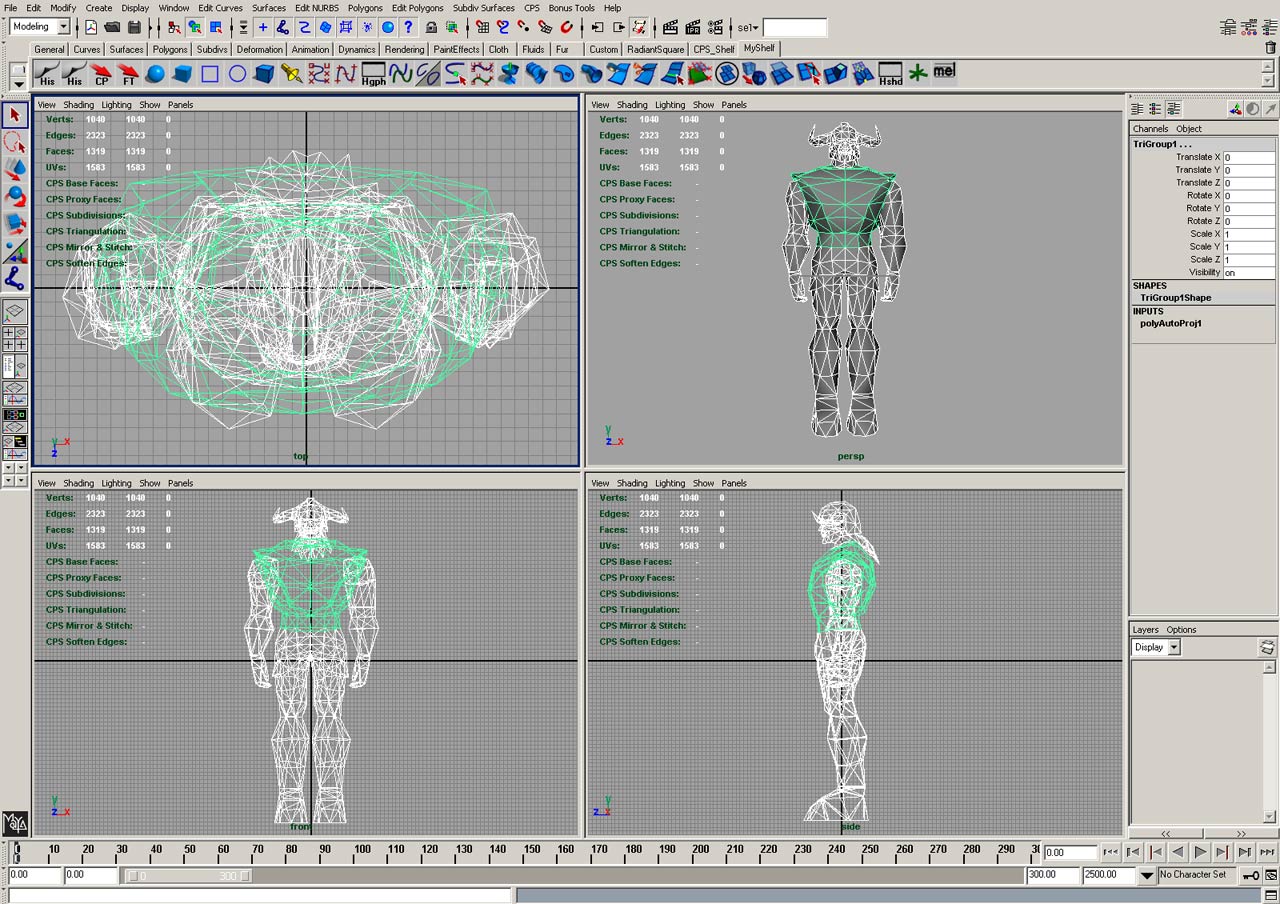Image resolution: width=1280 pixels, height=904 pixels.
Task: Toggle the auto keyframe key button
Action: [1250, 875]
